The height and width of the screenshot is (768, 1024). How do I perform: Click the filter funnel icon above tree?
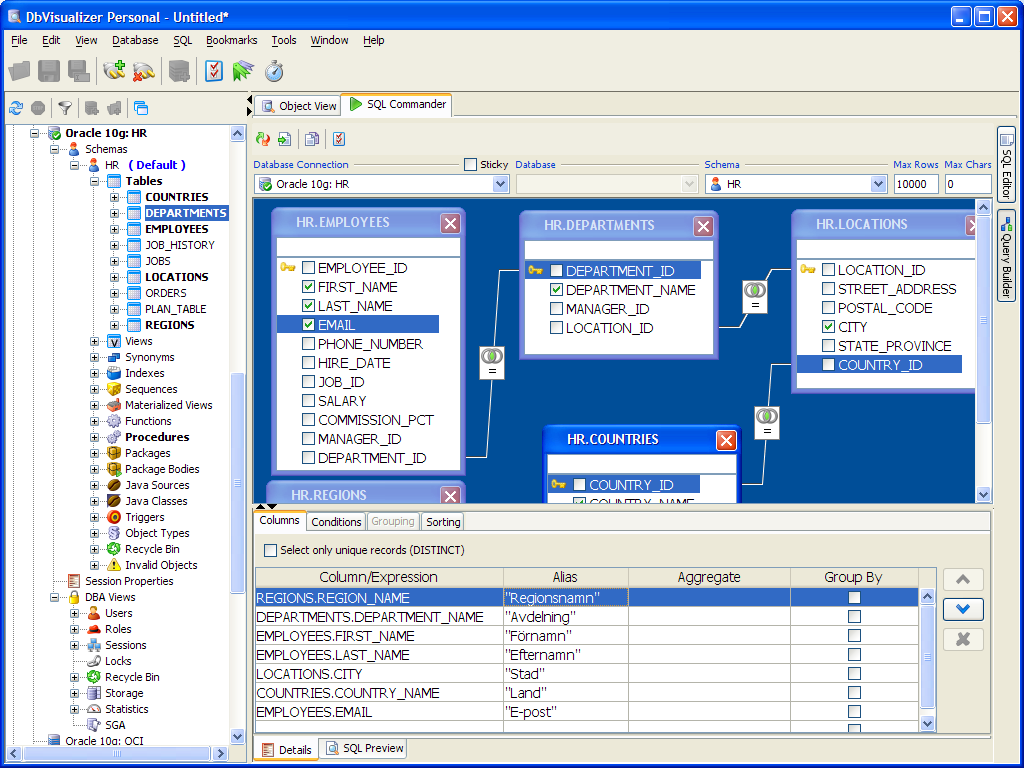coord(64,108)
